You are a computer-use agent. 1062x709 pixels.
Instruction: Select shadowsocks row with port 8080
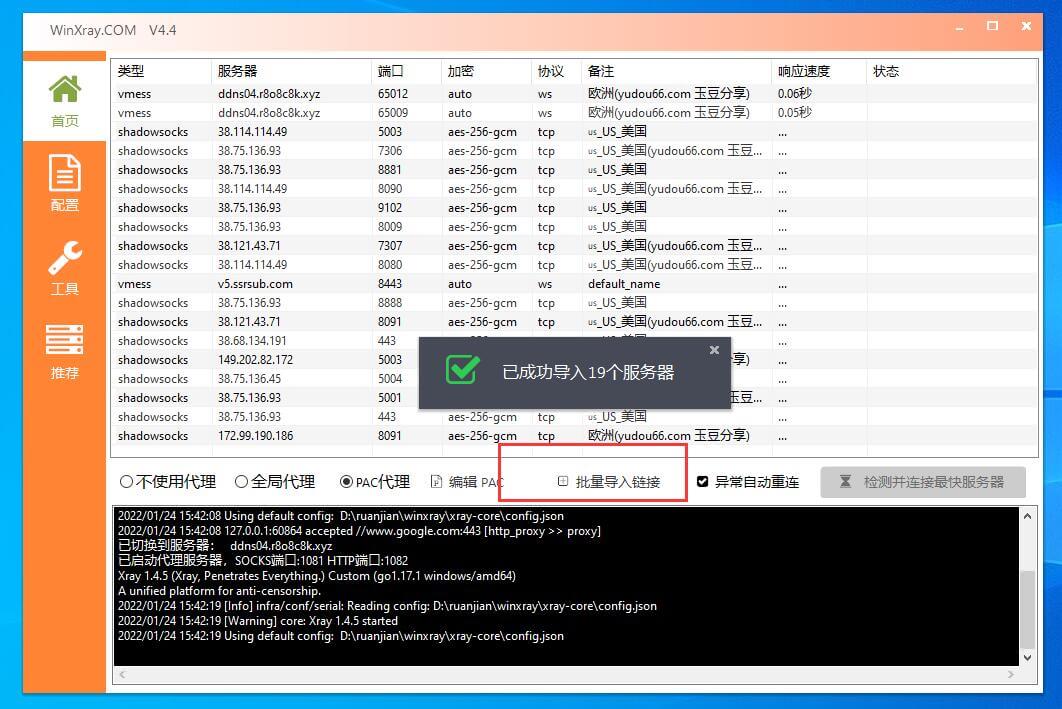click(x=574, y=264)
